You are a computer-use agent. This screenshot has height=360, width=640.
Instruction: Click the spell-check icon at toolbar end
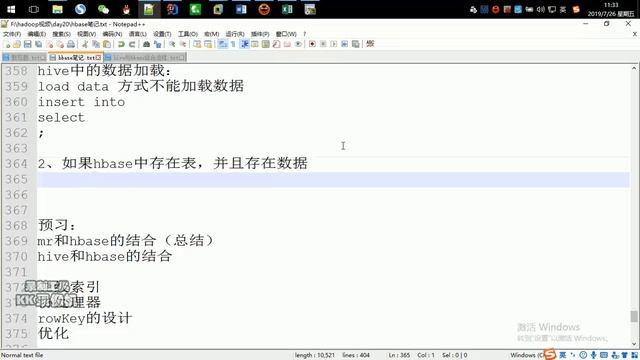coord(370,44)
